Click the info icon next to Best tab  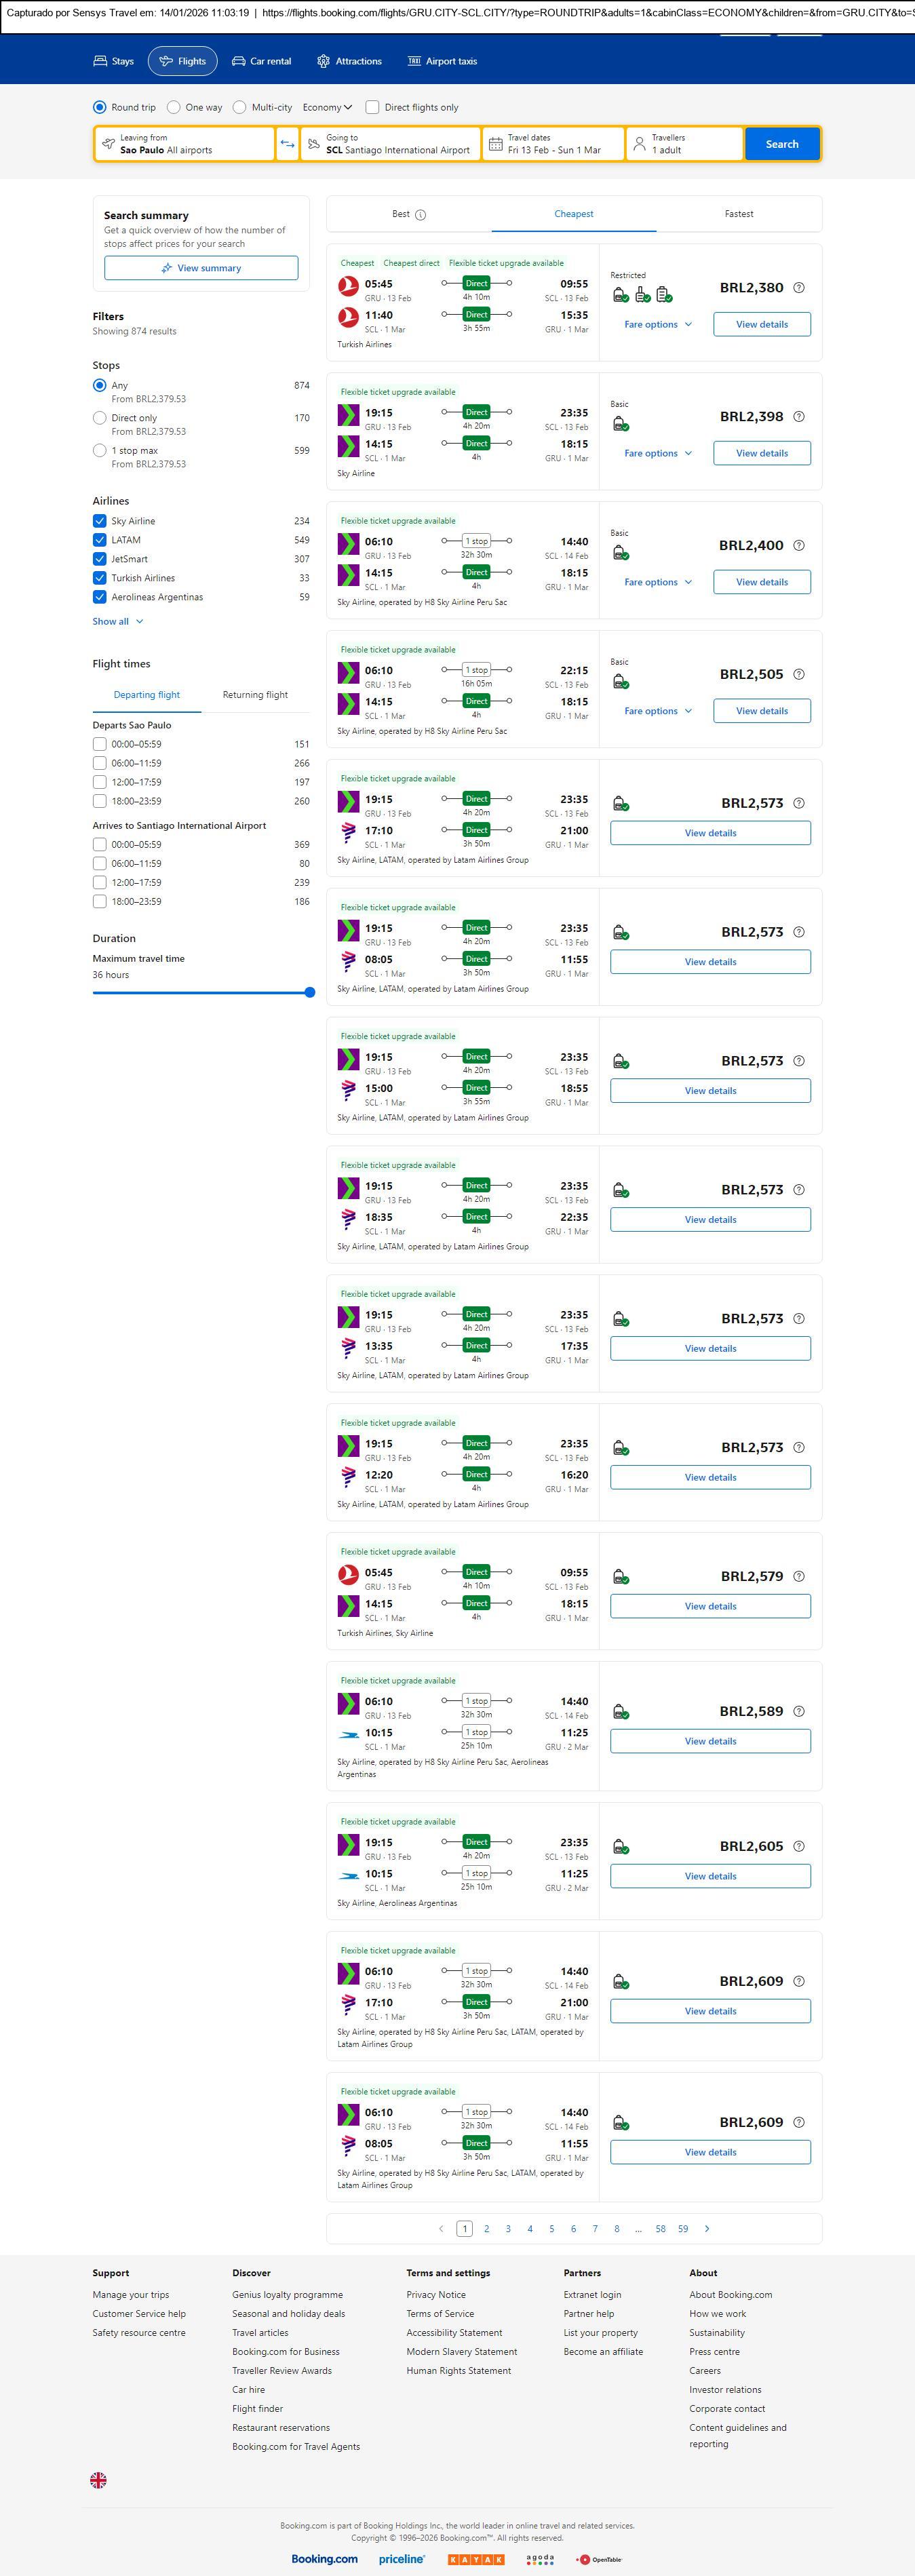point(420,215)
